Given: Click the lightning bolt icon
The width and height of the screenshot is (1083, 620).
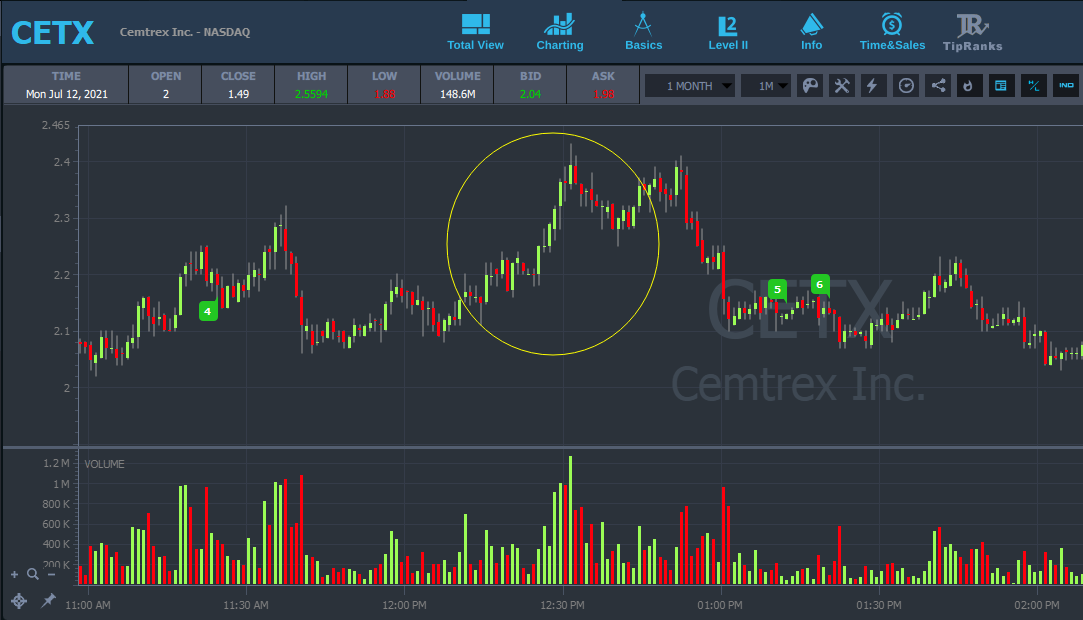Looking at the screenshot, I should [x=872, y=86].
